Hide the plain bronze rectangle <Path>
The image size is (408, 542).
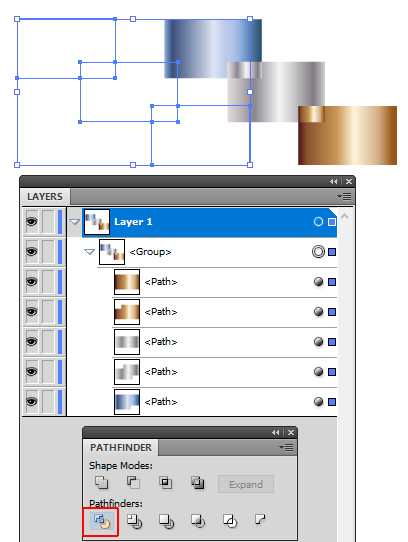click(x=31, y=282)
